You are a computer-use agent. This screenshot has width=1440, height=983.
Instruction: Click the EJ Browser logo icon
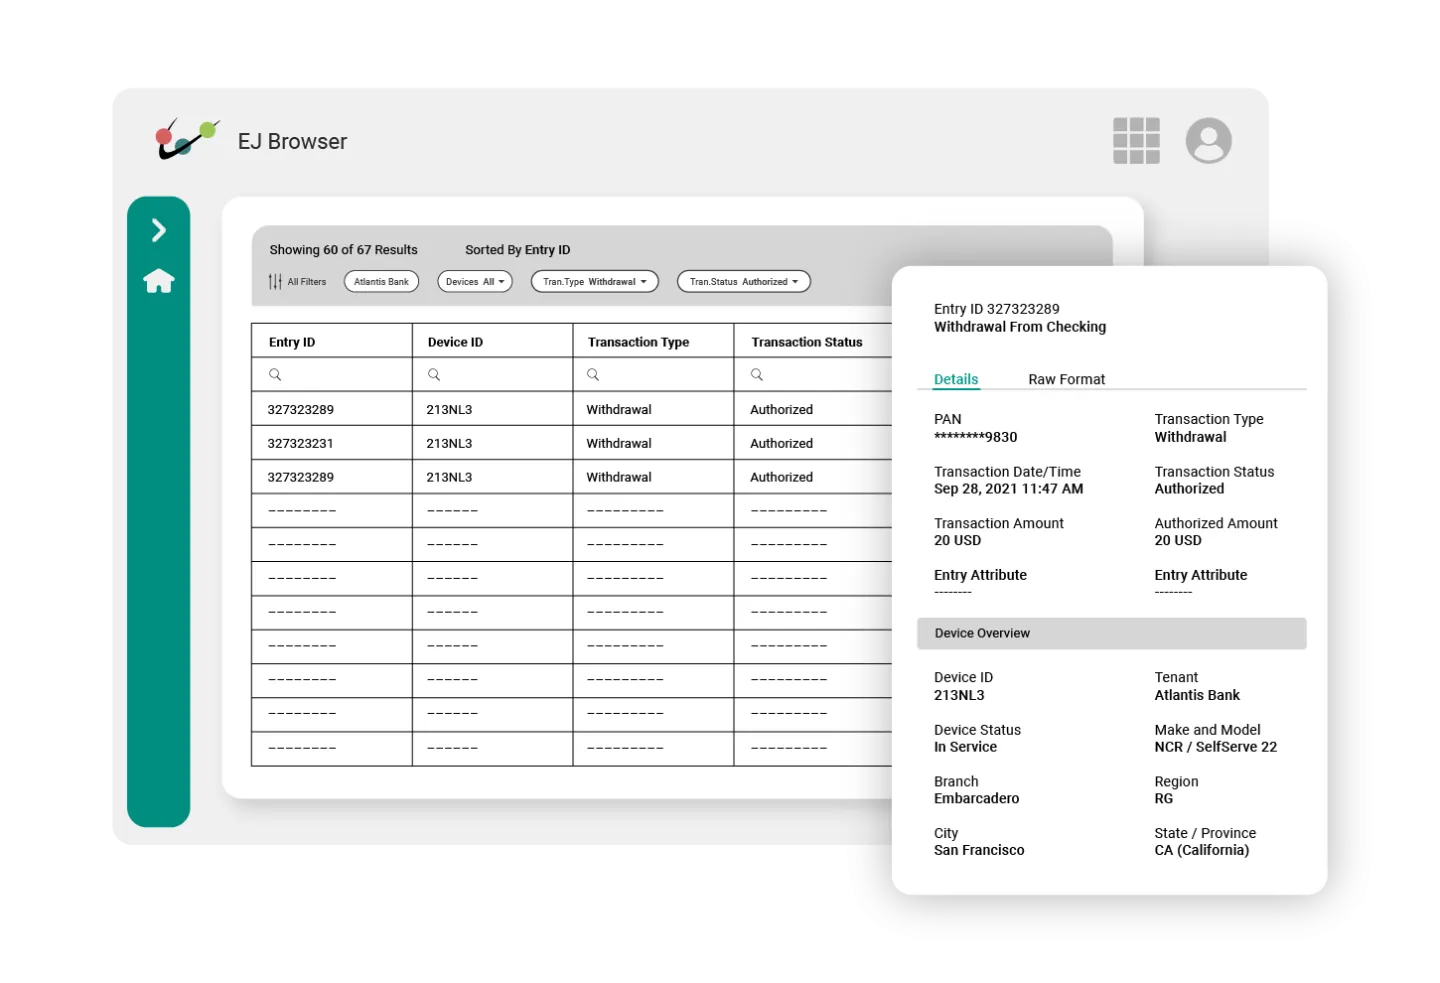(x=186, y=139)
